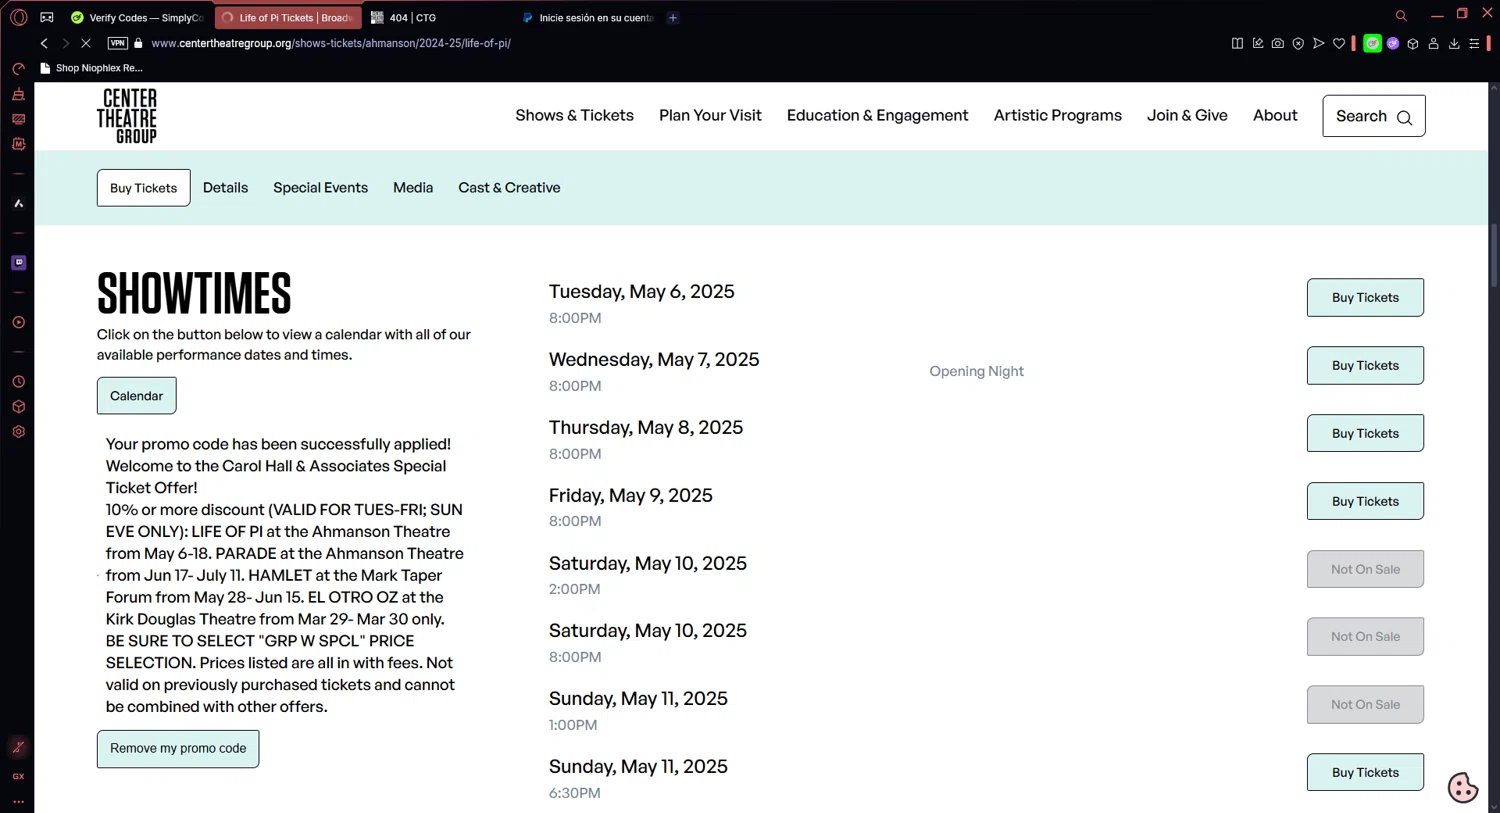Image resolution: width=1500 pixels, height=813 pixels.
Task: Search tabs with magnifier icon
Action: click(1401, 16)
